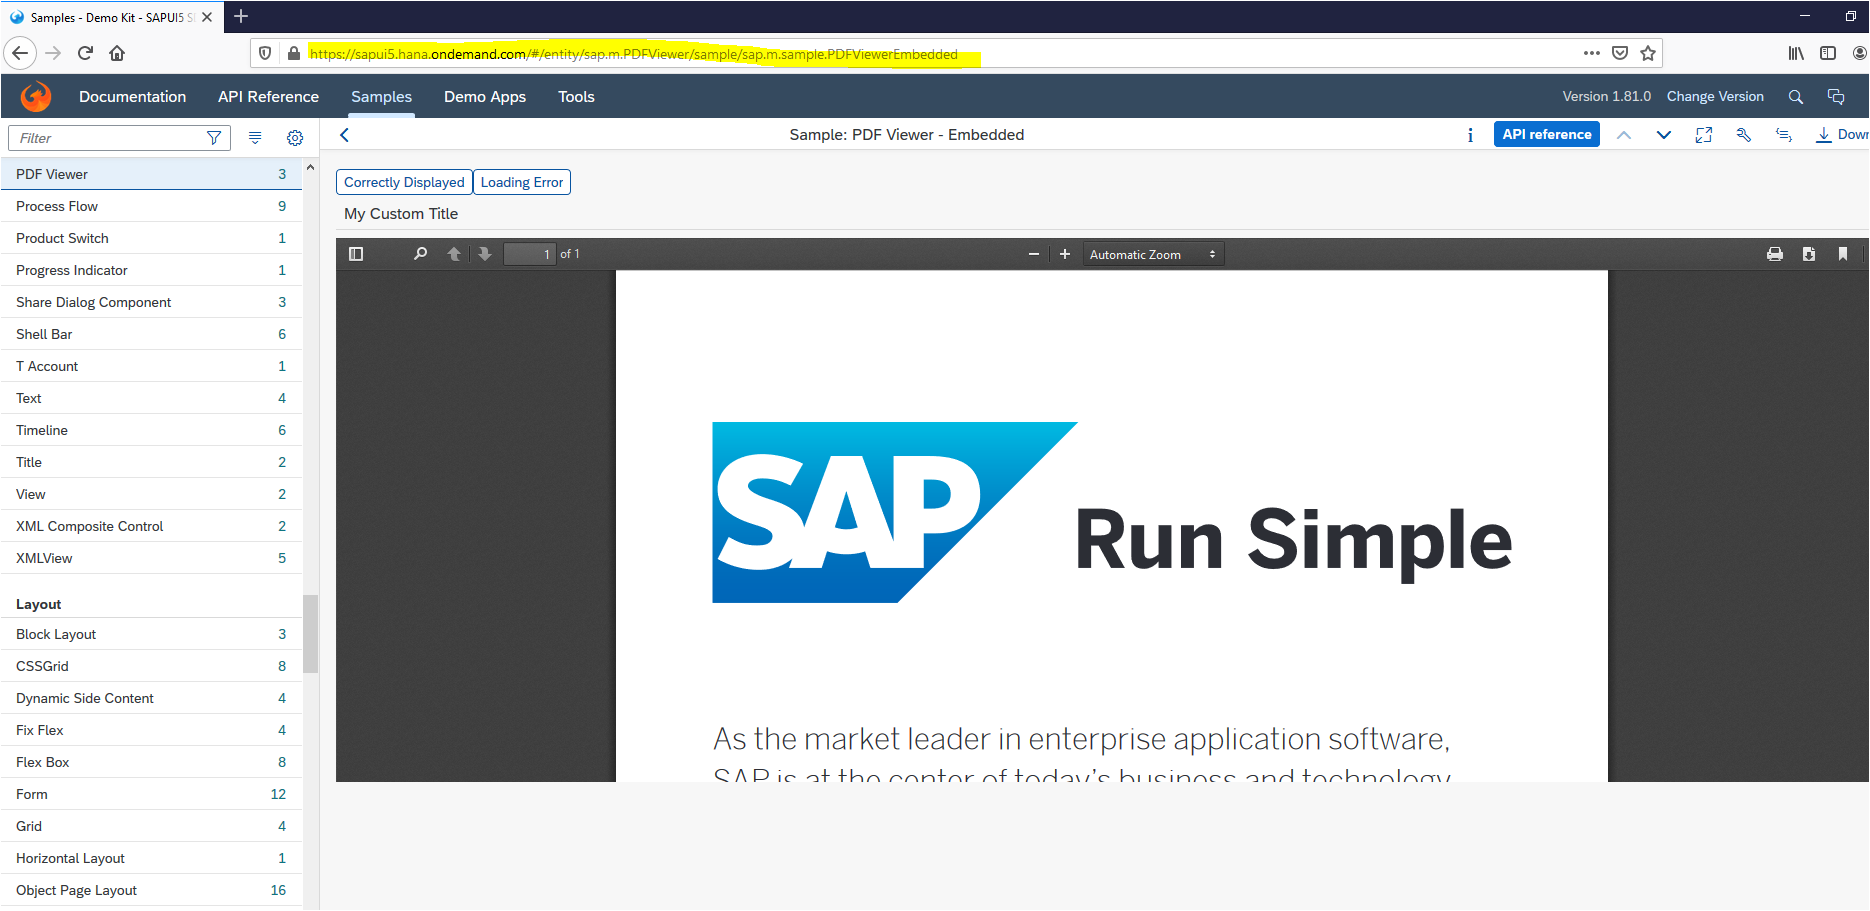This screenshot has height=911, width=1870.
Task: Save the page to Pocket icon
Action: pyautogui.click(x=1620, y=53)
